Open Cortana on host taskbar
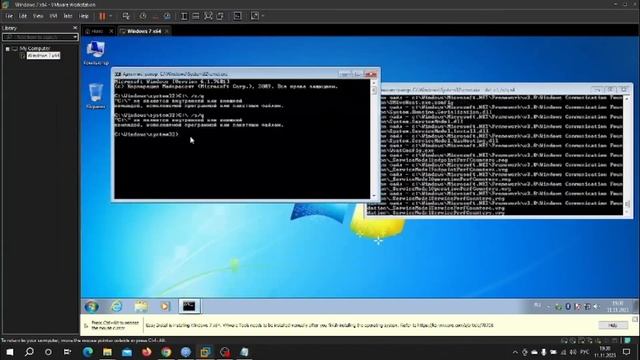Screen dimensions: 640x360 coord(48,352)
